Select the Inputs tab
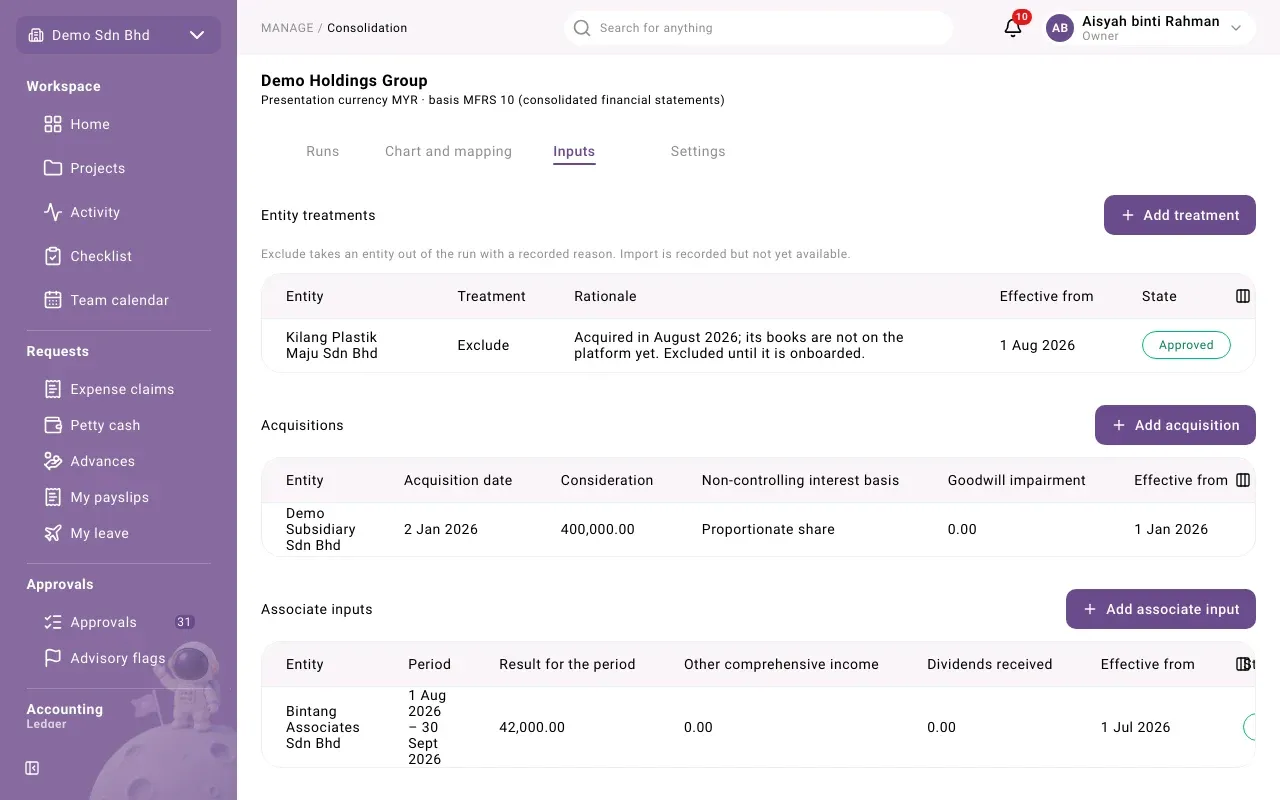The image size is (1280, 800). tap(574, 151)
